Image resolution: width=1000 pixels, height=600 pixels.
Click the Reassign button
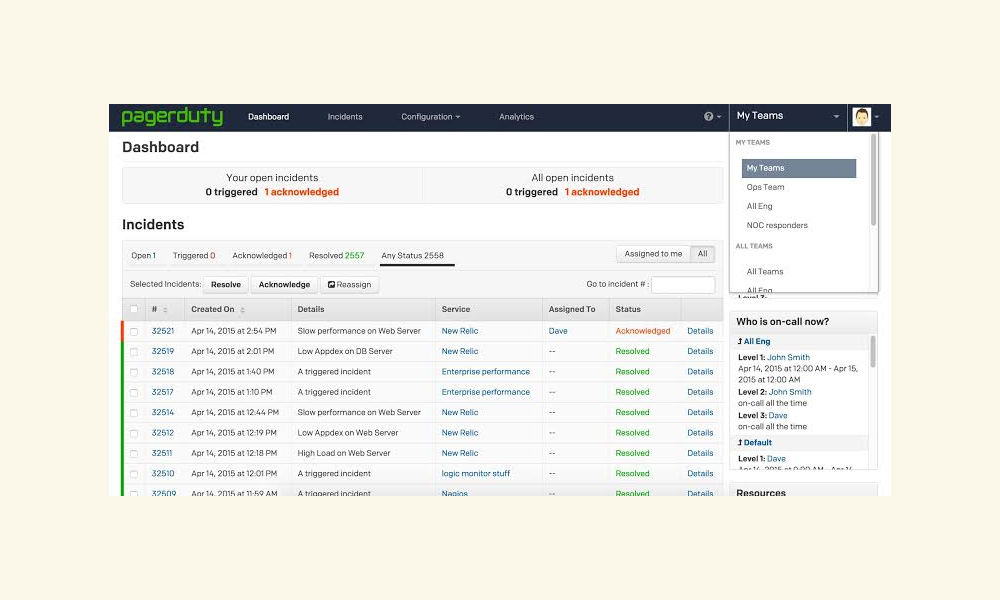[x=349, y=284]
